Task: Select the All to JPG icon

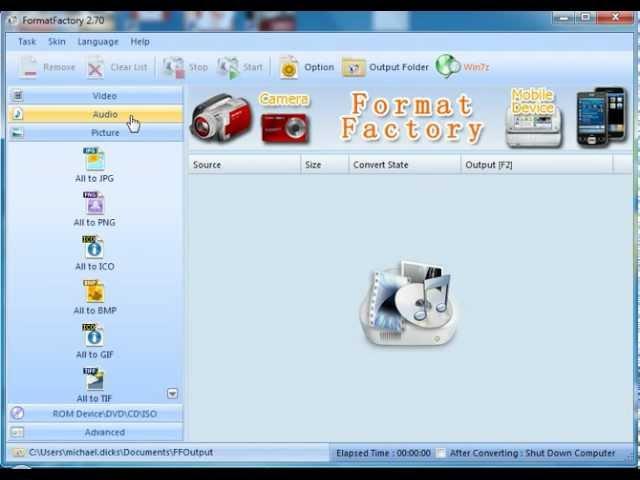Action: tap(94, 160)
